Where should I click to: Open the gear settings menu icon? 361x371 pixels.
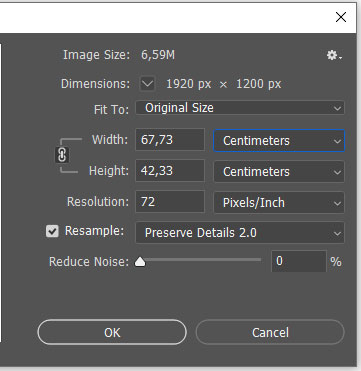click(334, 55)
